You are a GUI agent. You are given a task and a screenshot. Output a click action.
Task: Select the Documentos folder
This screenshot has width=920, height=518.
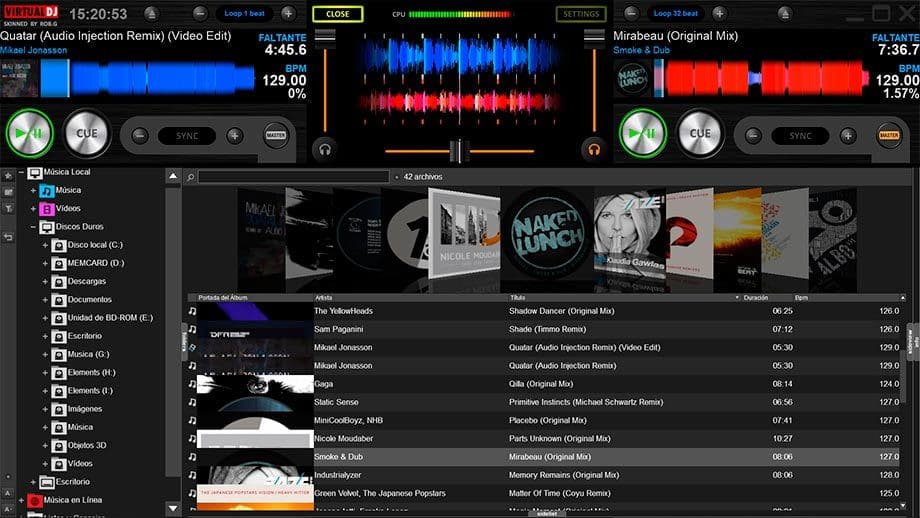tap(89, 299)
